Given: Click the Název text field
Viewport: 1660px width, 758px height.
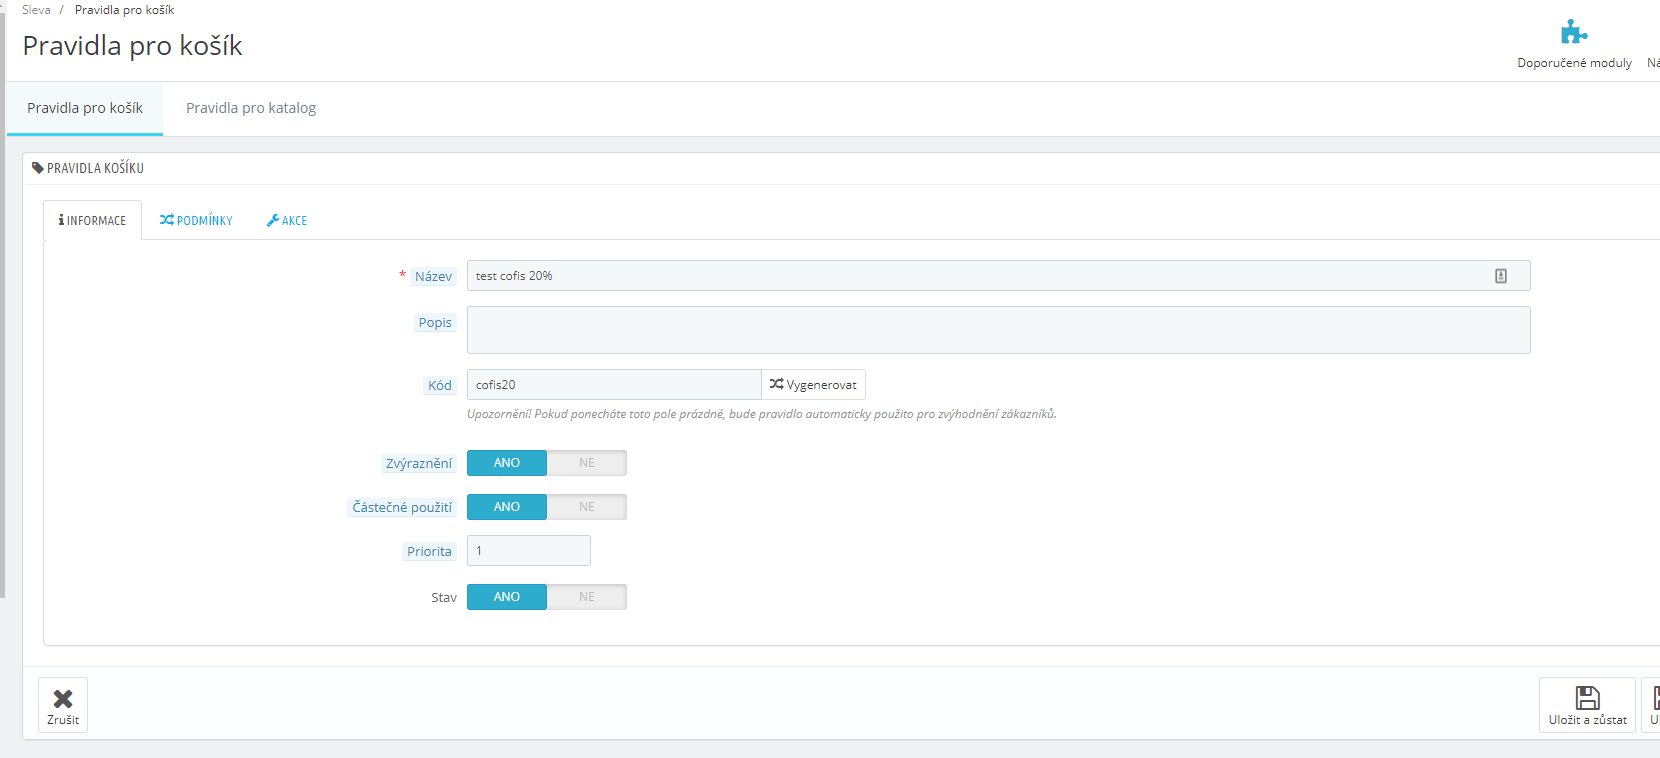Looking at the screenshot, I should pos(998,276).
